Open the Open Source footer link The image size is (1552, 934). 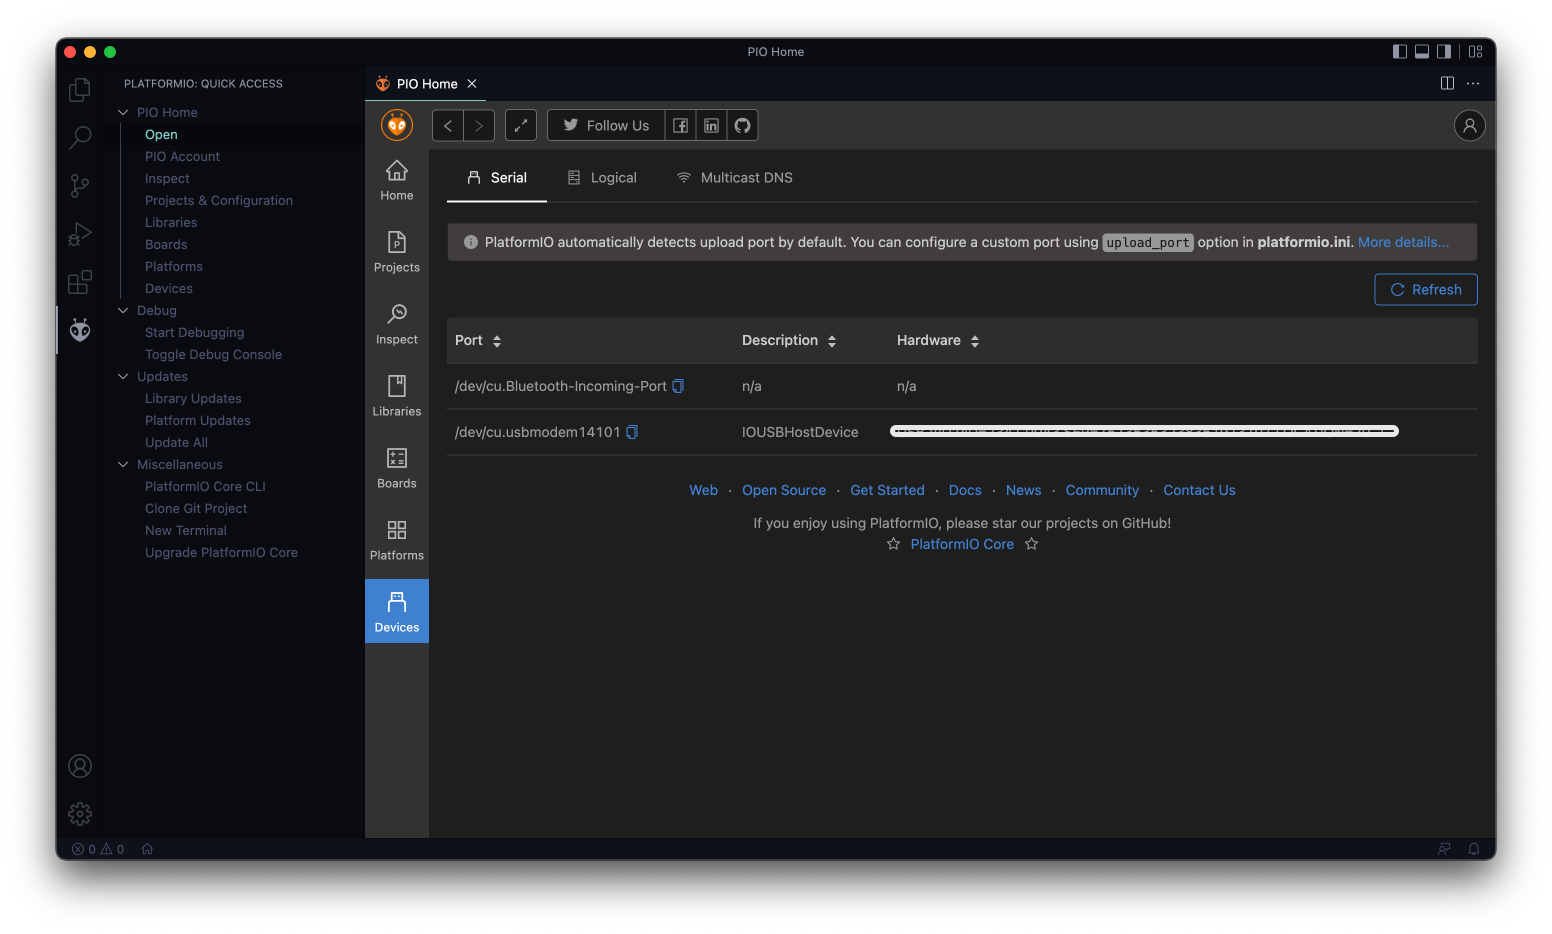(784, 490)
